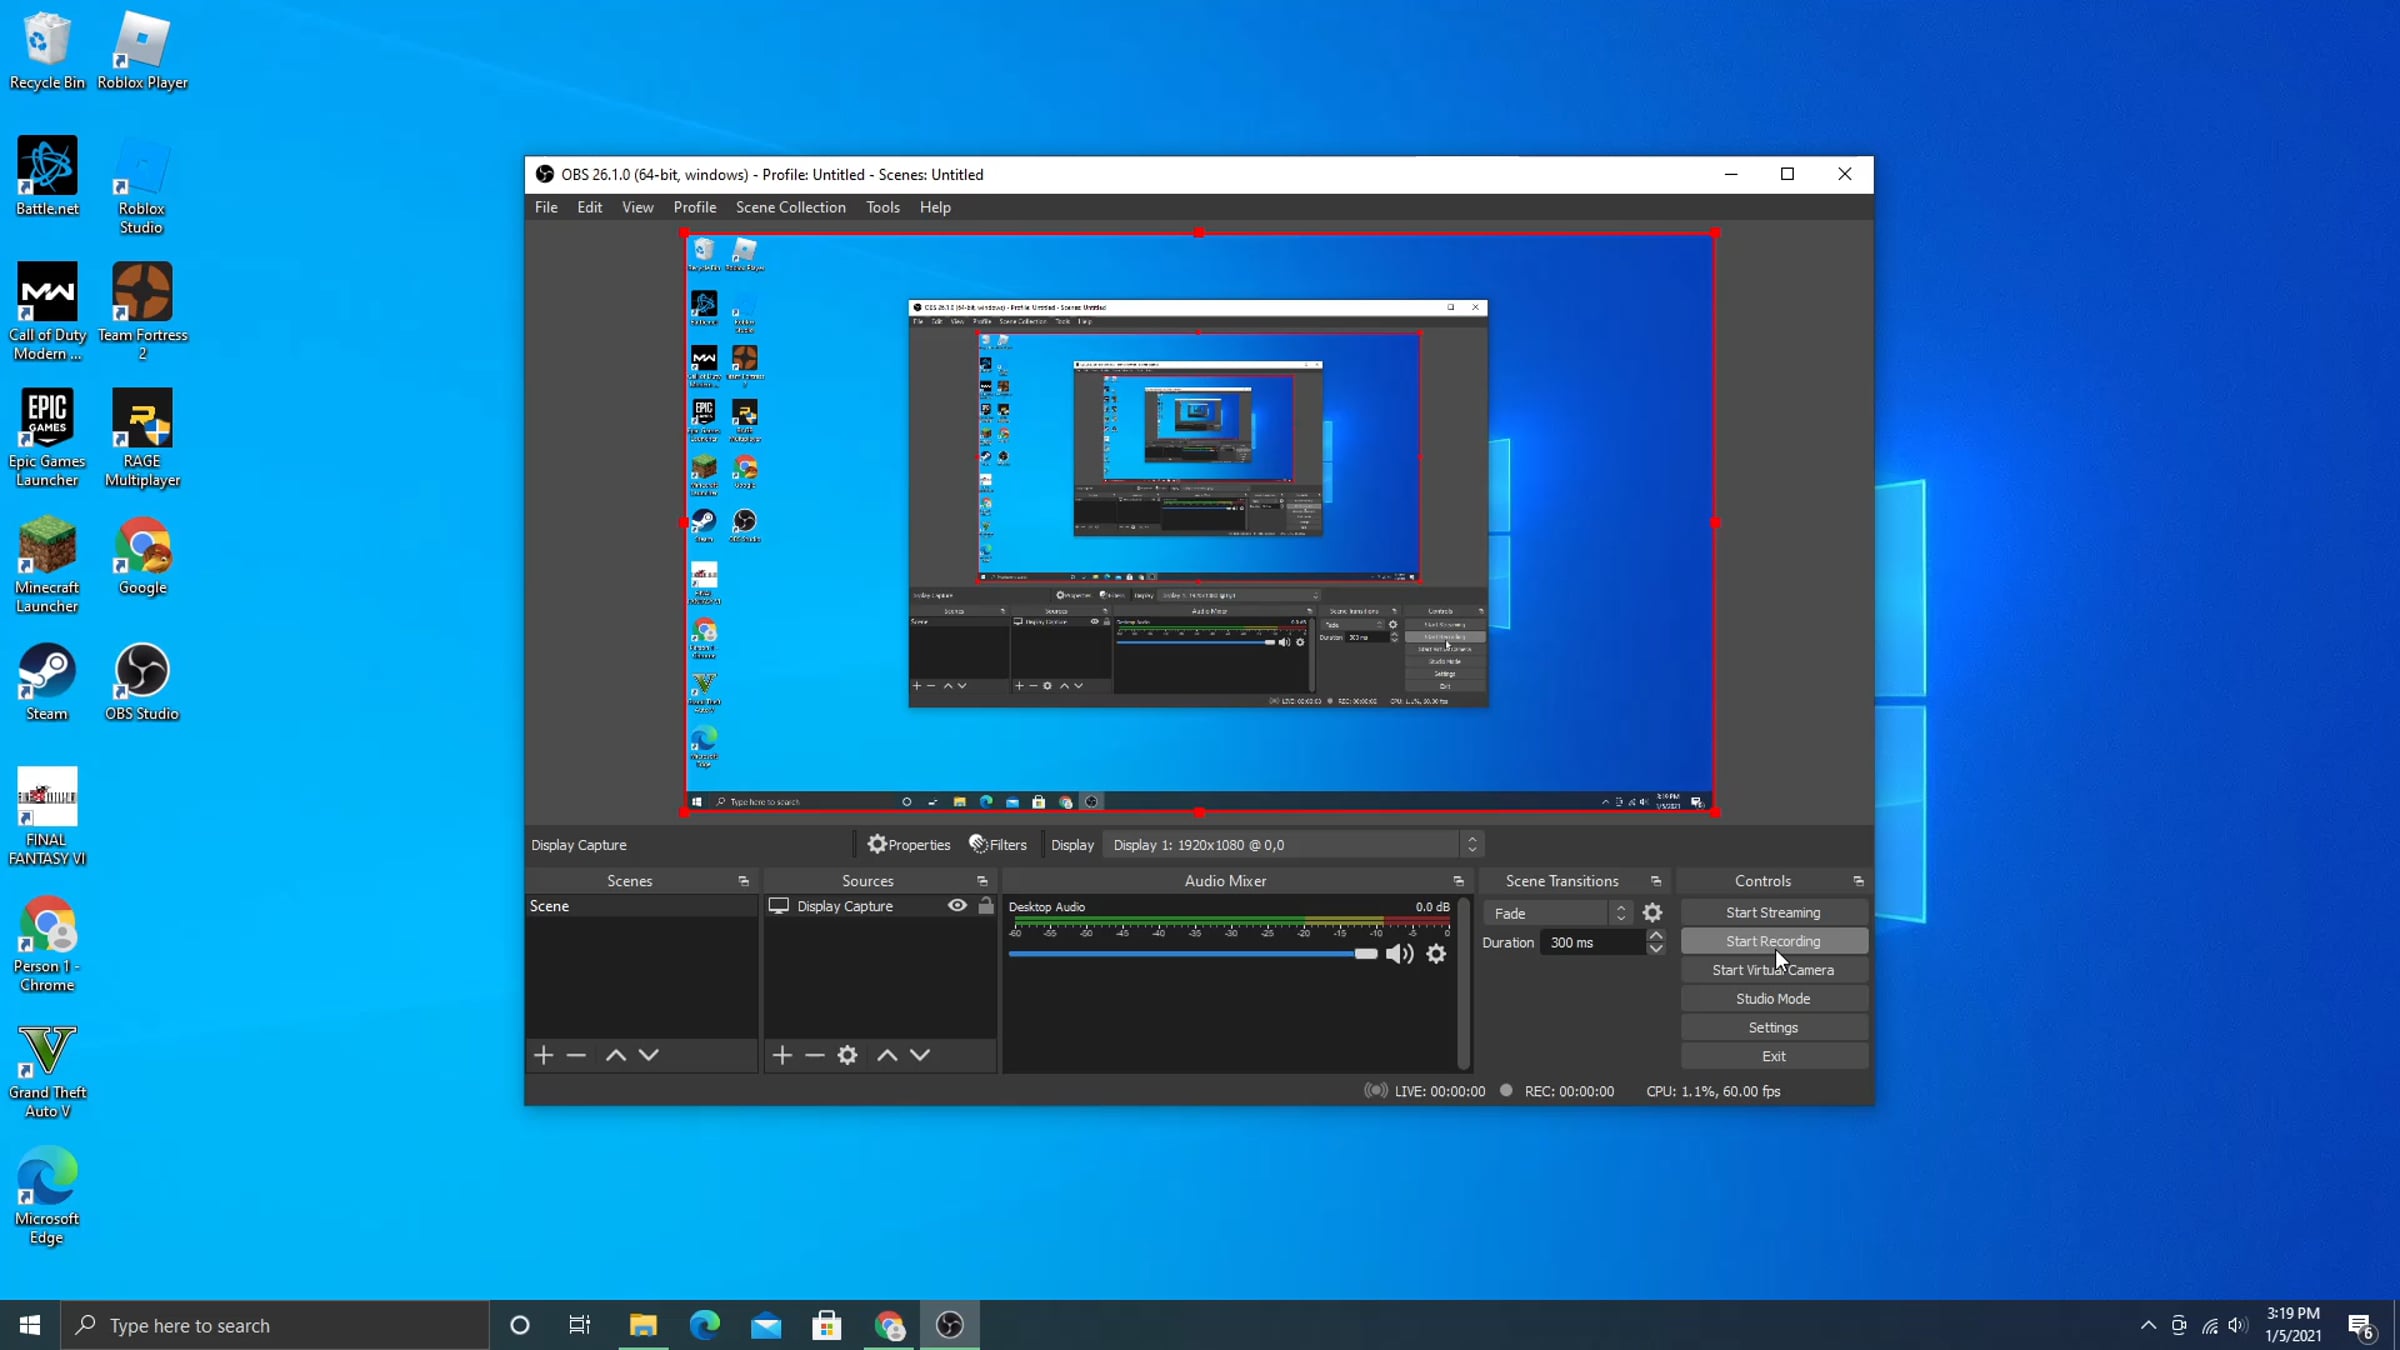
Task: Select Scene in the Scenes list
Action: [641, 906]
